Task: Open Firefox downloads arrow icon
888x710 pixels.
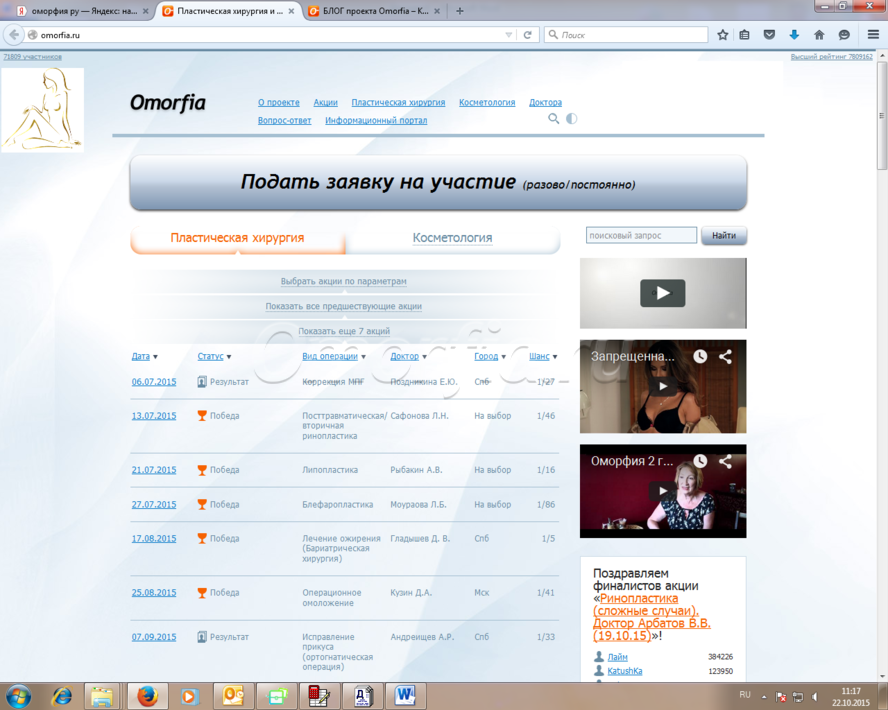Action: 794,35
